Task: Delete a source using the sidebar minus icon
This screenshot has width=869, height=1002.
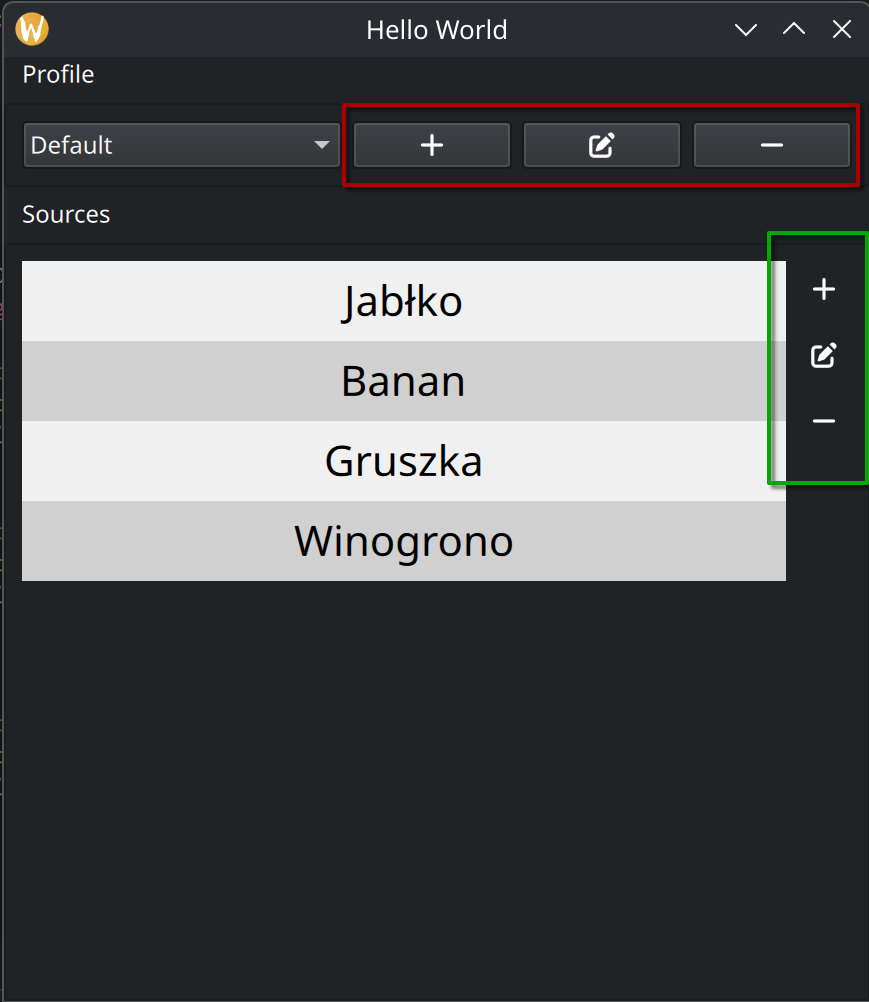Action: click(x=823, y=421)
